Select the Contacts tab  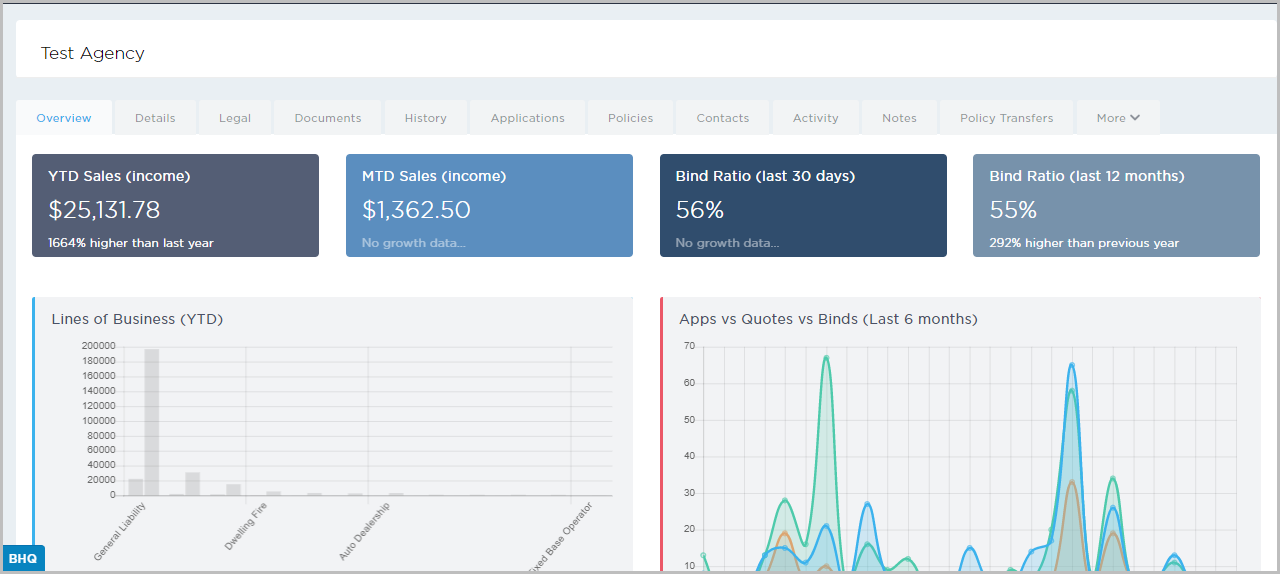click(722, 118)
